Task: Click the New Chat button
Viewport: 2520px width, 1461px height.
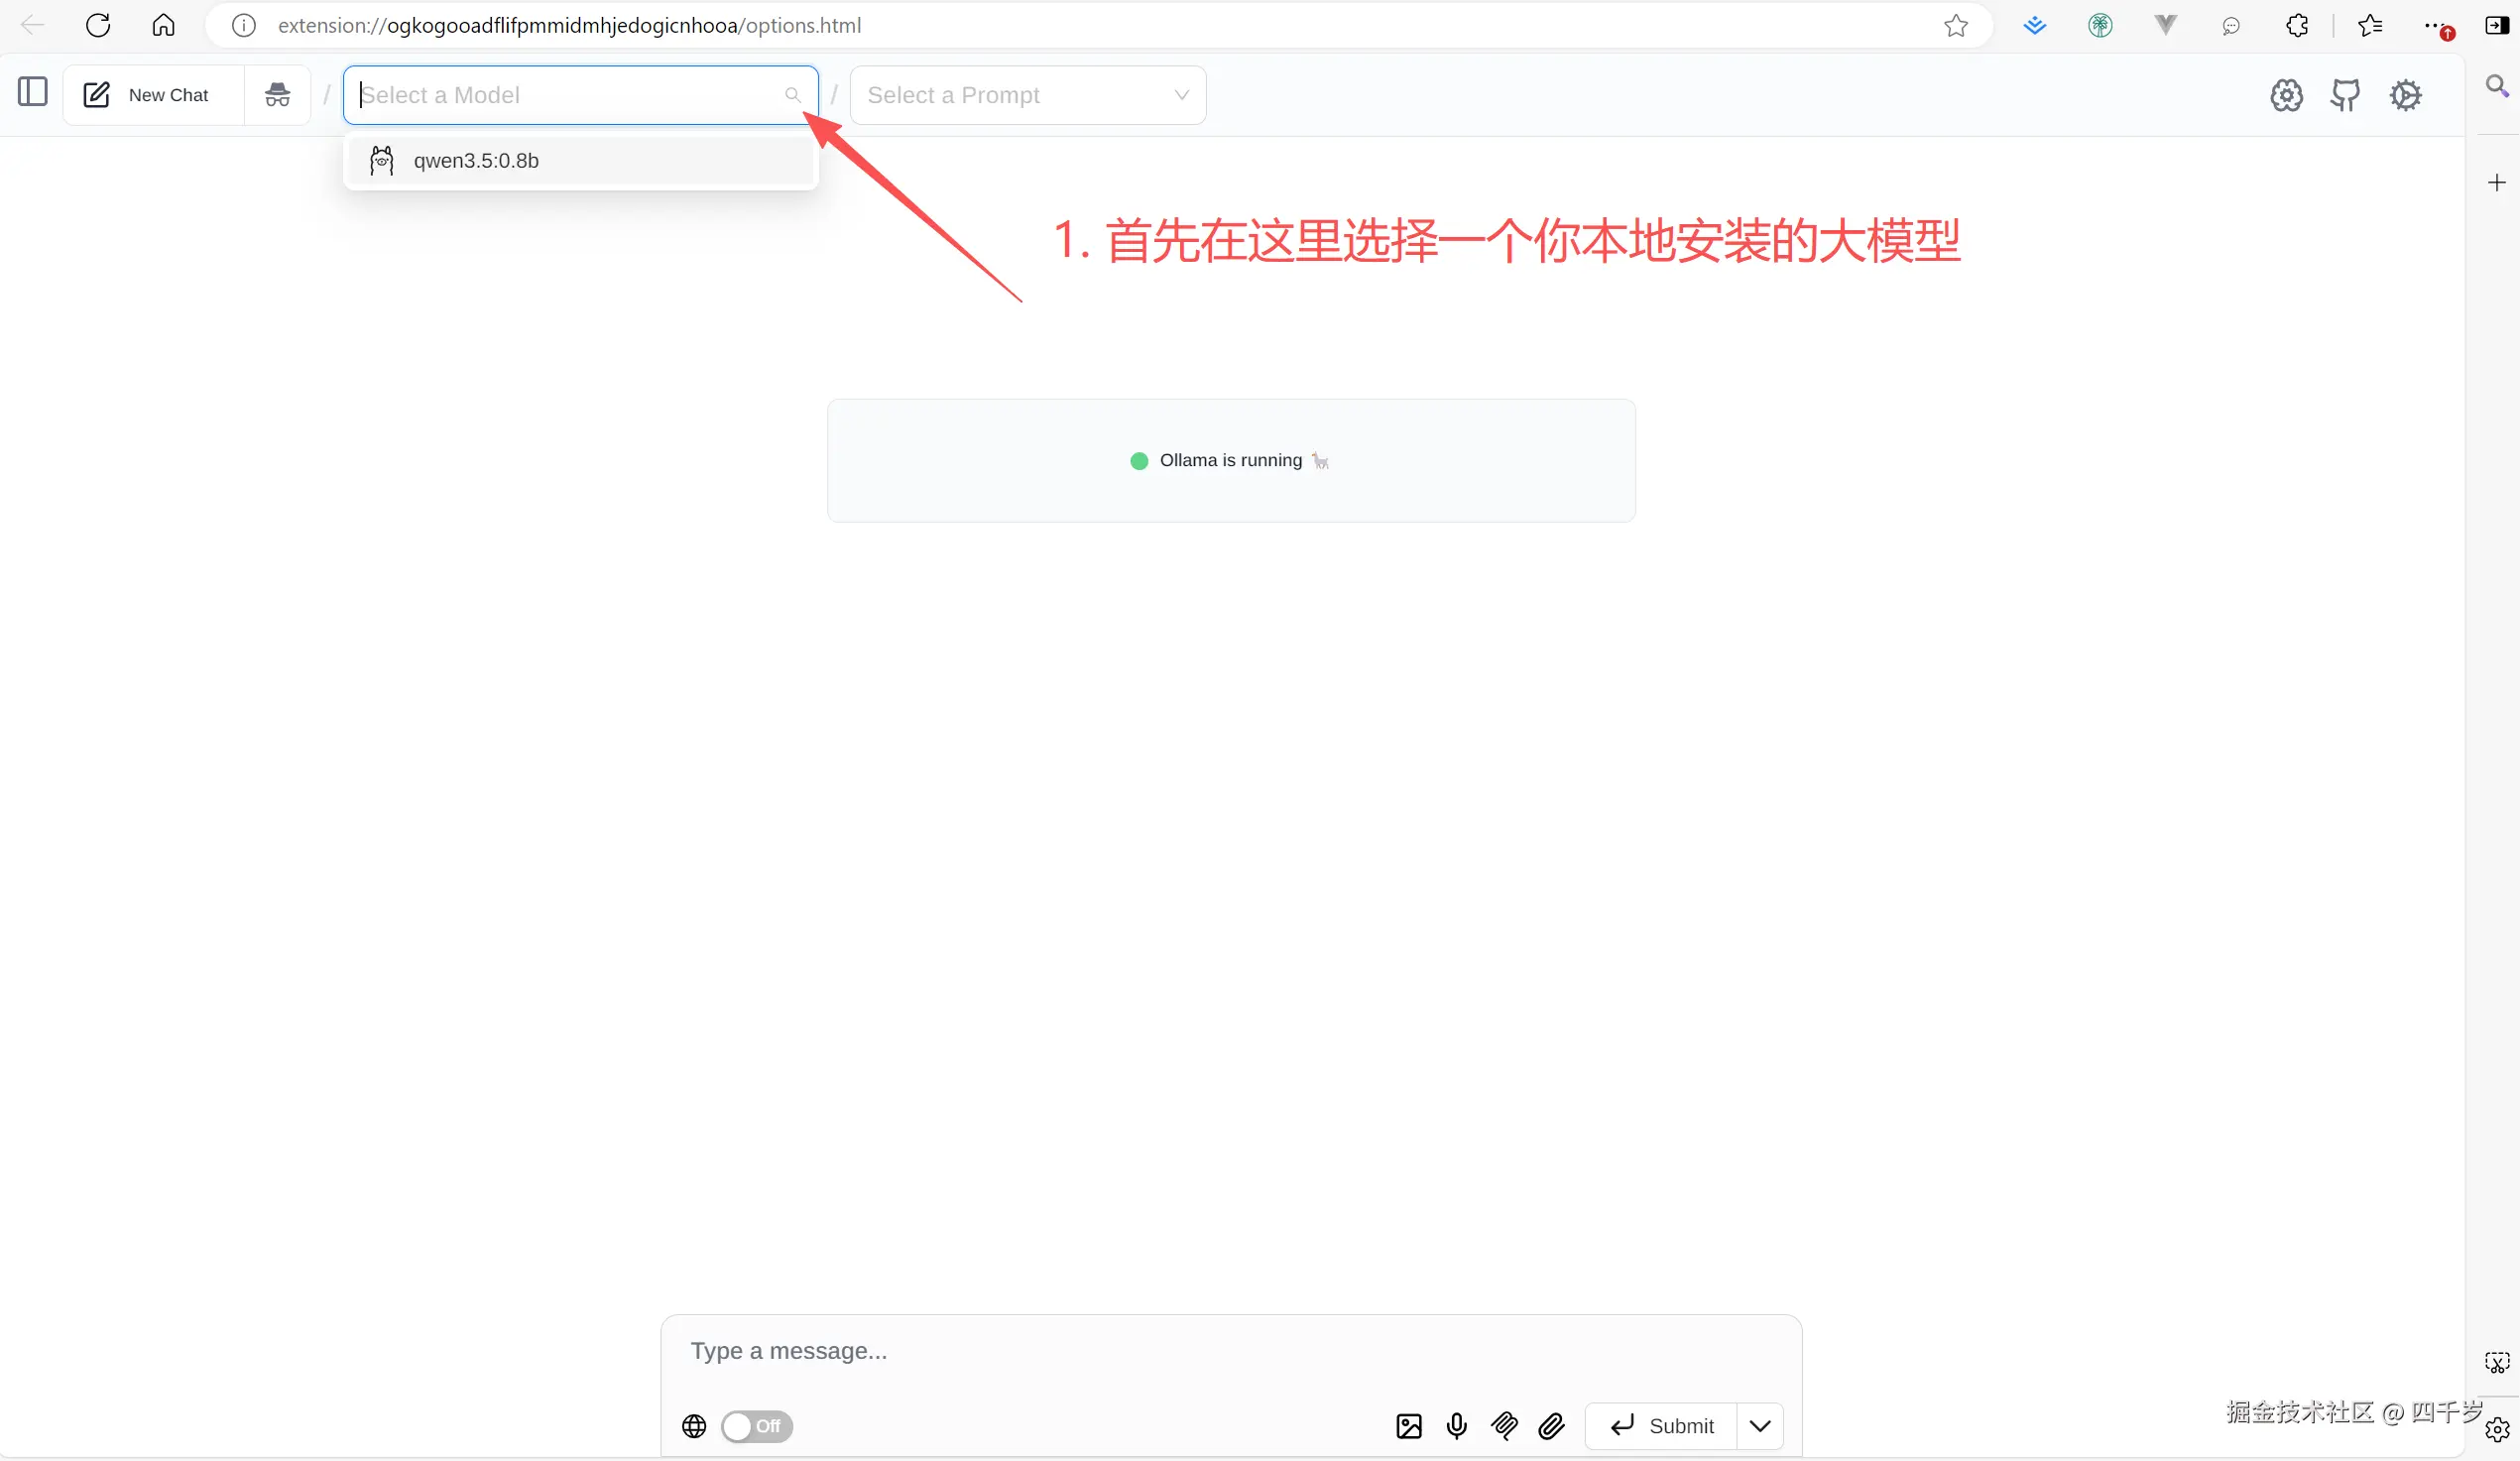Action: point(152,94)
